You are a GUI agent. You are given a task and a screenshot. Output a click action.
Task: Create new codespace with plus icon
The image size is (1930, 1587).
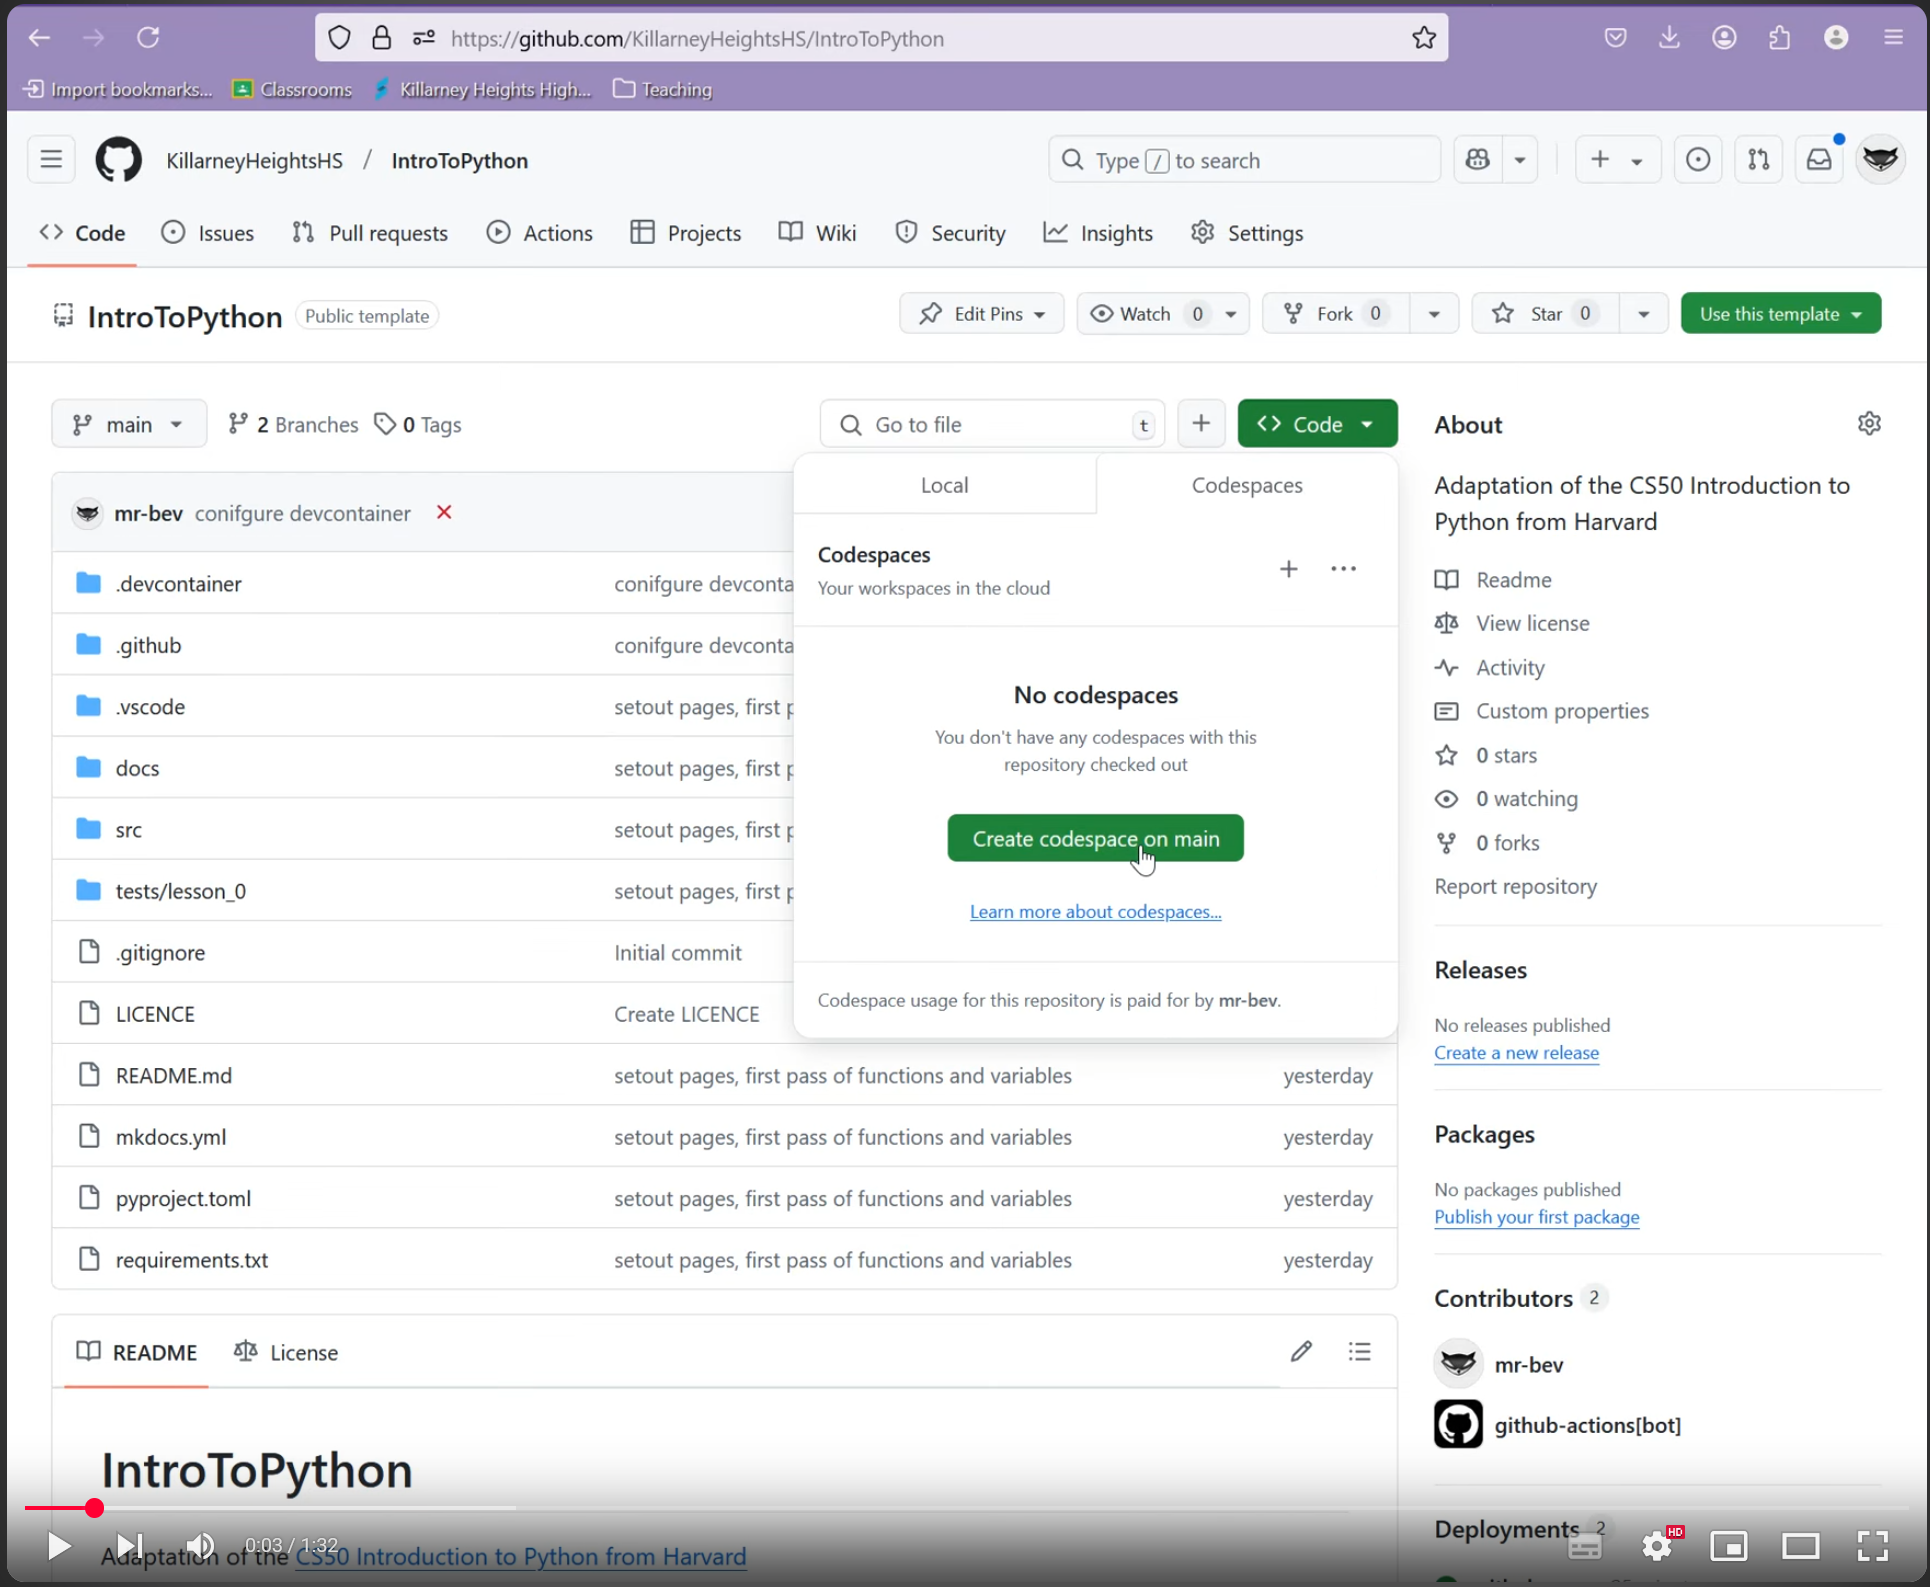[1289, 569]
